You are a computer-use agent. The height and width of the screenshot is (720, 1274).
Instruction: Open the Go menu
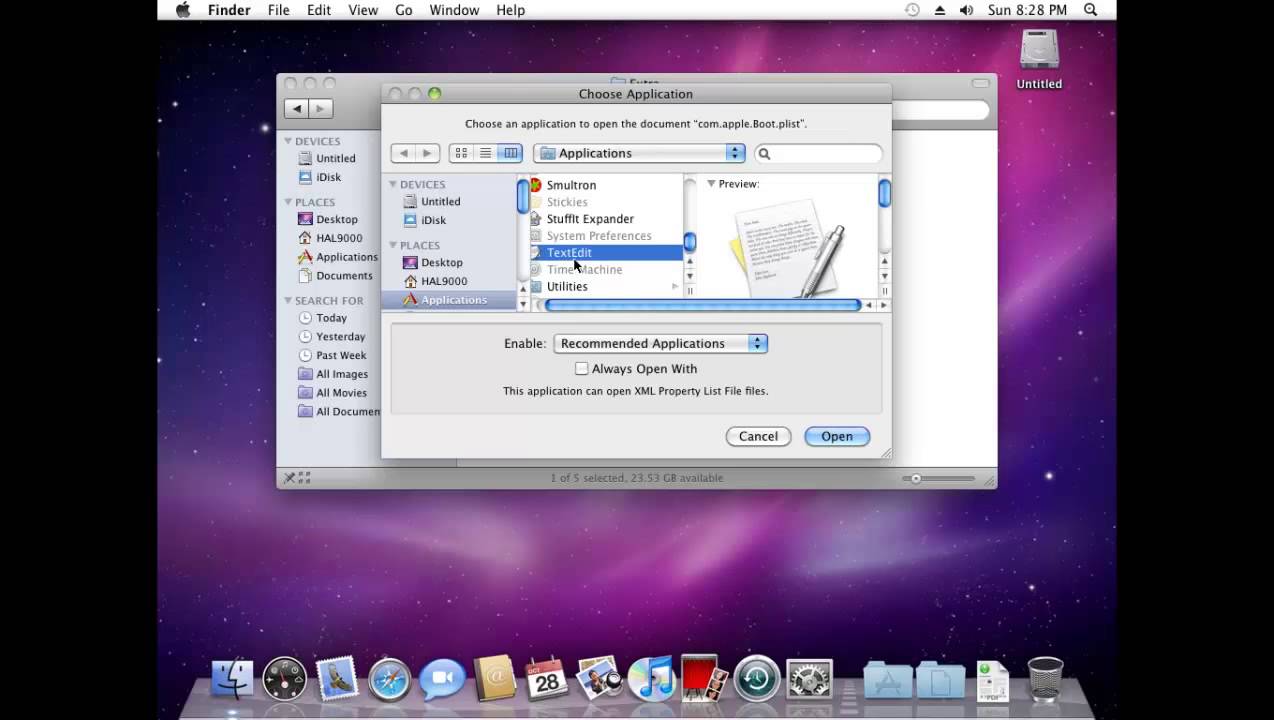pos(404,10)
